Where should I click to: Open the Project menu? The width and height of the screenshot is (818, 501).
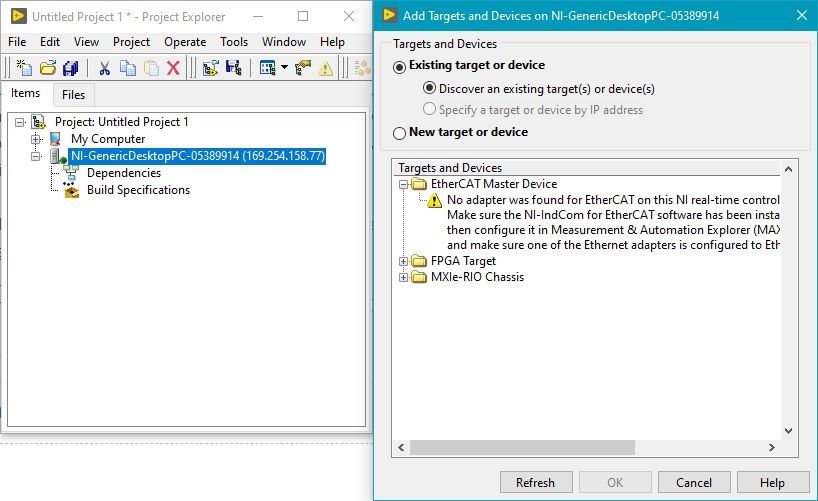pyautogui.click(x=131, y=42)
